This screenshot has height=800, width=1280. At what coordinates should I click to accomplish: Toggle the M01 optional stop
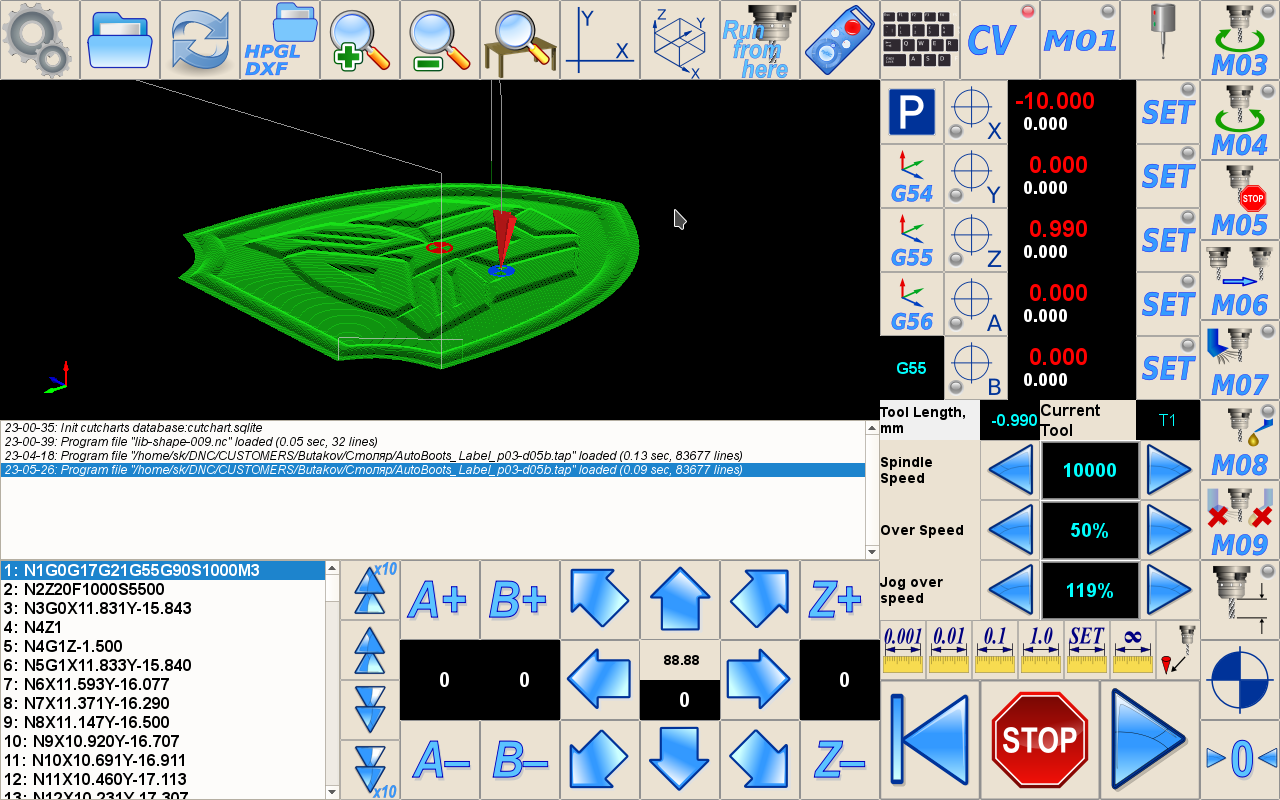pos(1080,40)
